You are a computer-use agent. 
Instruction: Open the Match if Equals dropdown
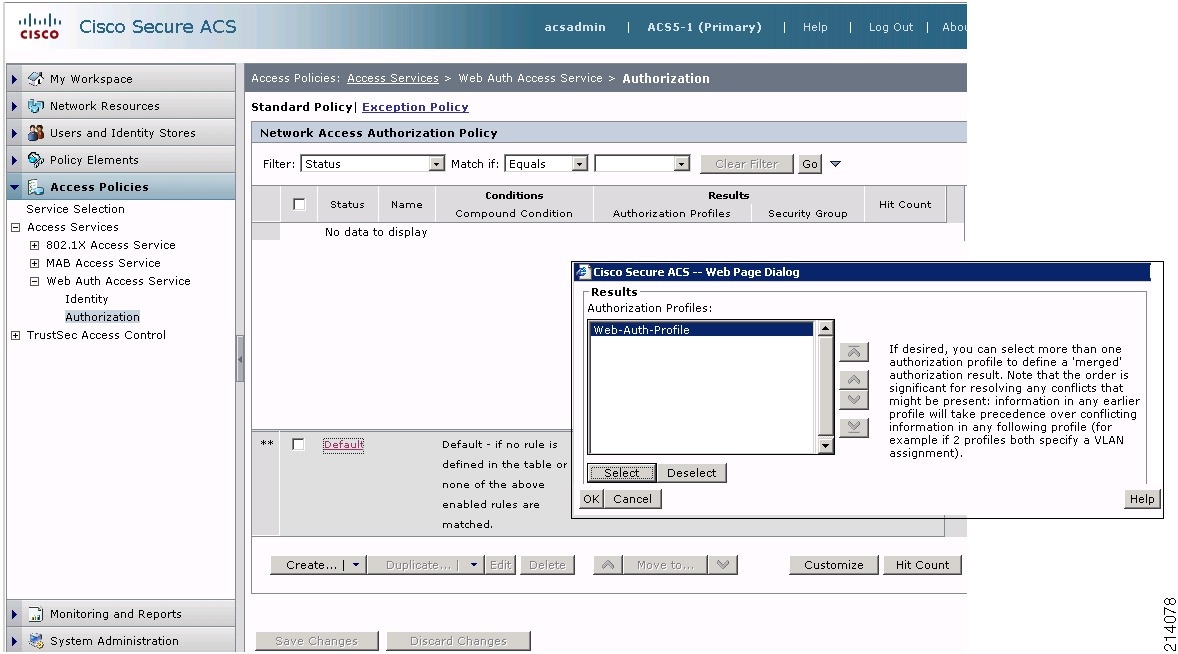579,164
